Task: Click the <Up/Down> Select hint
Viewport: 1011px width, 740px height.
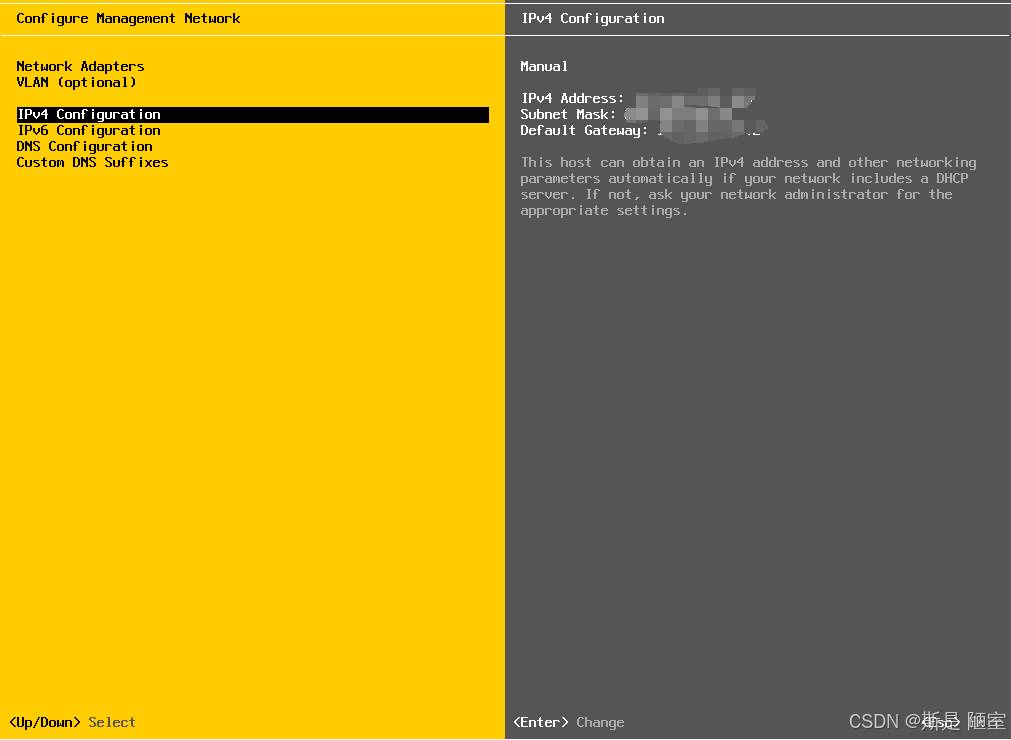Action: click(x=72, y=722)
